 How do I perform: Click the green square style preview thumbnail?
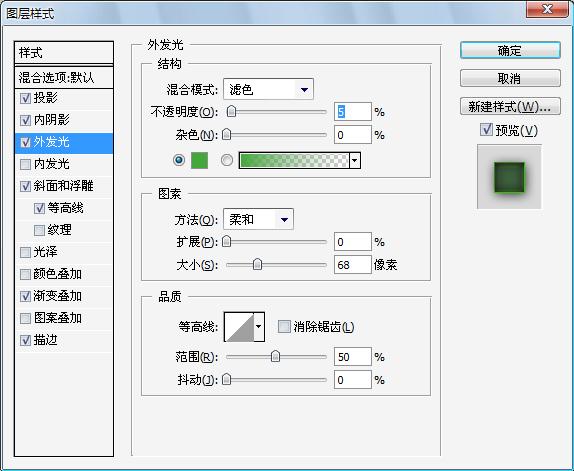coord(509,177)
